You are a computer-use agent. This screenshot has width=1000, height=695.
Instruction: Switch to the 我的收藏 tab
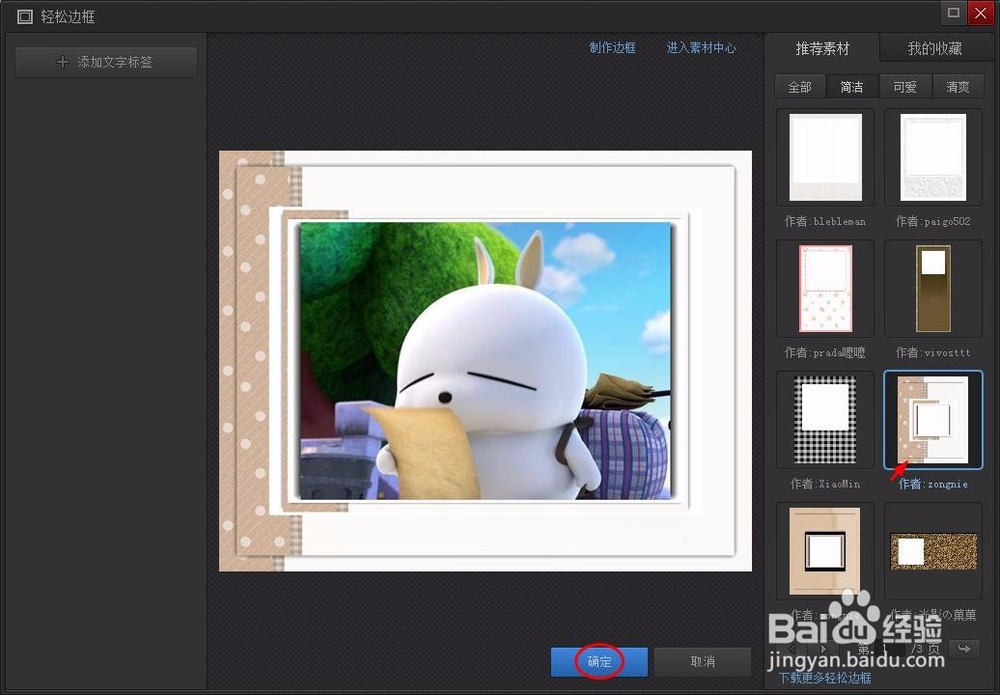pos(934,48)
